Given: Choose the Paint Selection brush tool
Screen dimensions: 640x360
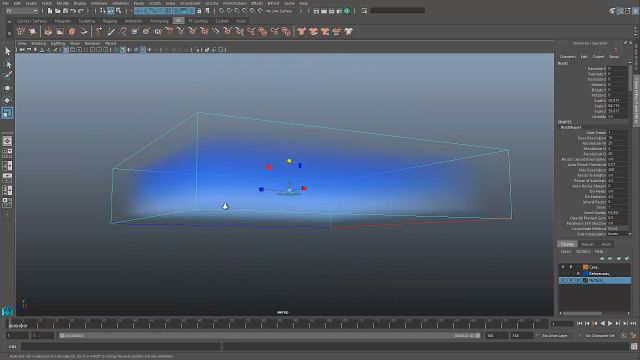Looking at the screenshot, I should [x=7, y=76].
